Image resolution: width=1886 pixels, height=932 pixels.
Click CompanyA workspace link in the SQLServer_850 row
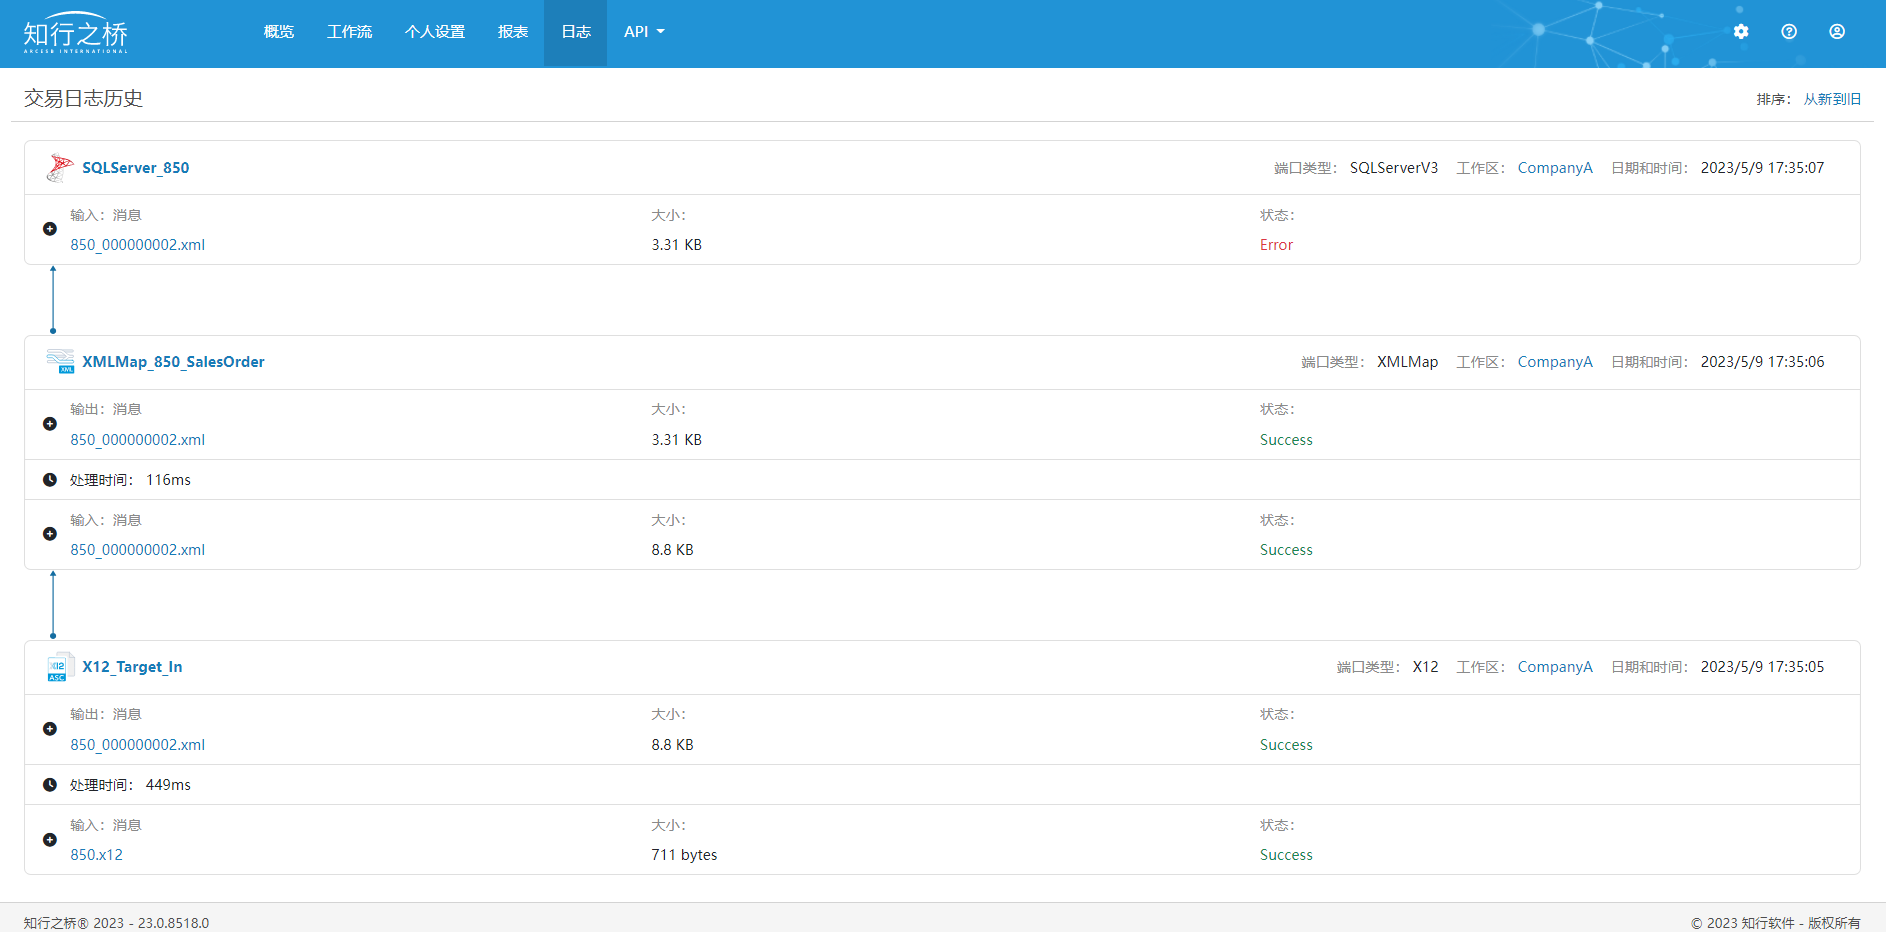(1554, 168)
